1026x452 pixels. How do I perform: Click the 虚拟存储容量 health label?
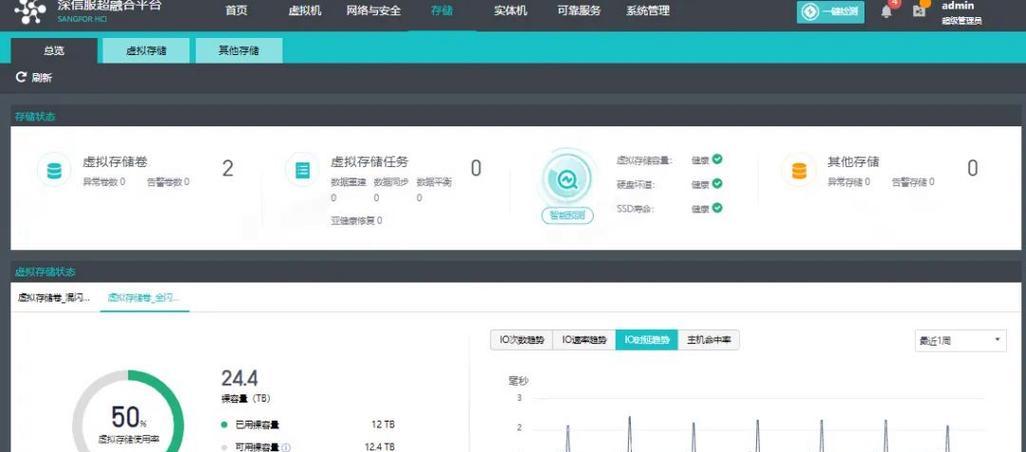pos(644,160)
